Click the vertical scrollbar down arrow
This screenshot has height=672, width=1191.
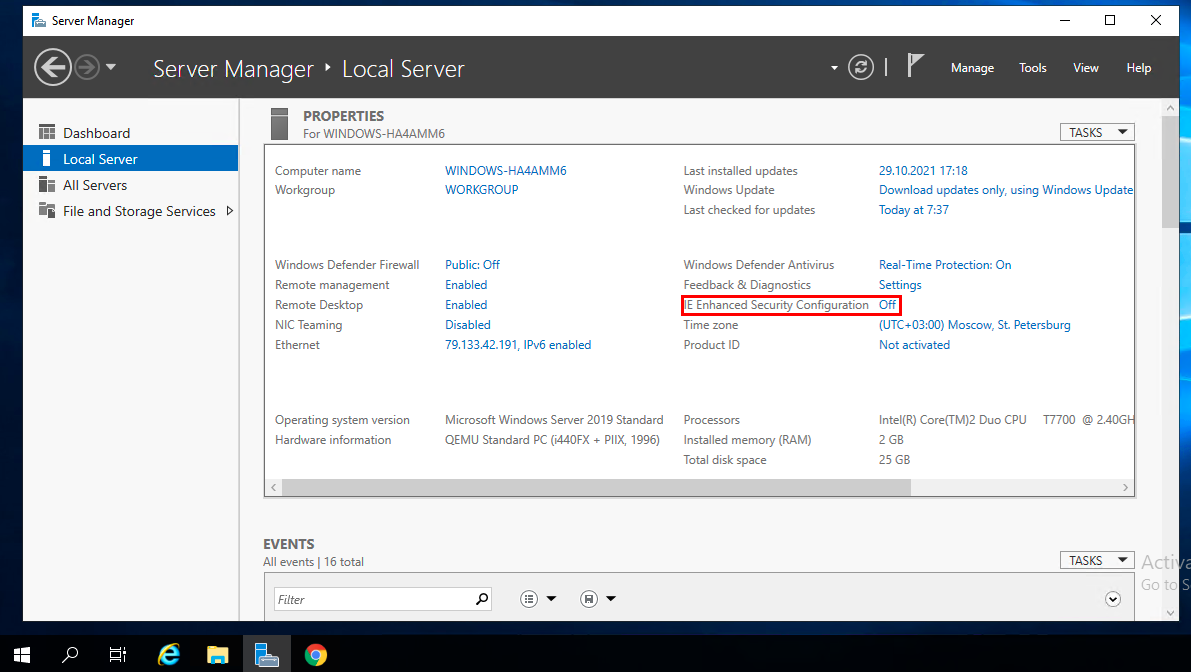coord(1170,613)
